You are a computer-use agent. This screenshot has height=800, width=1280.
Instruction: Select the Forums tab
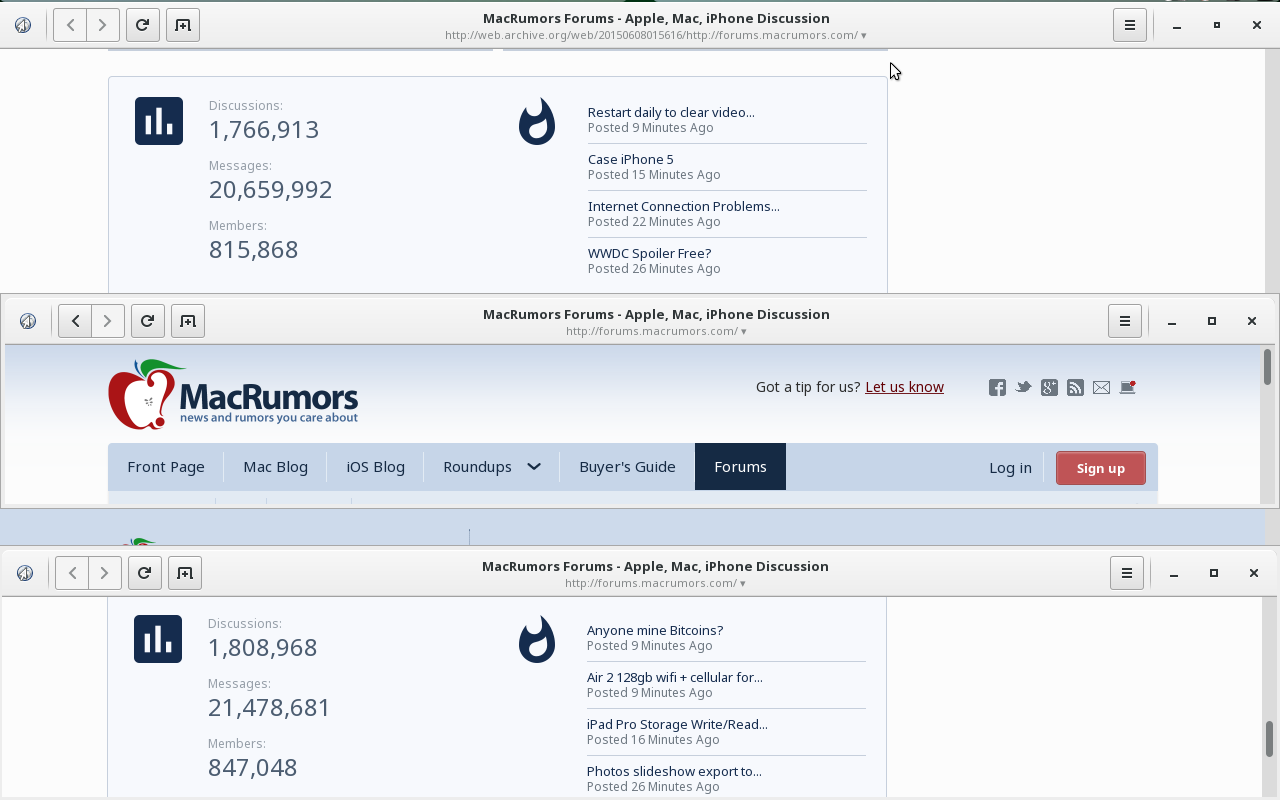click(740, 467)
